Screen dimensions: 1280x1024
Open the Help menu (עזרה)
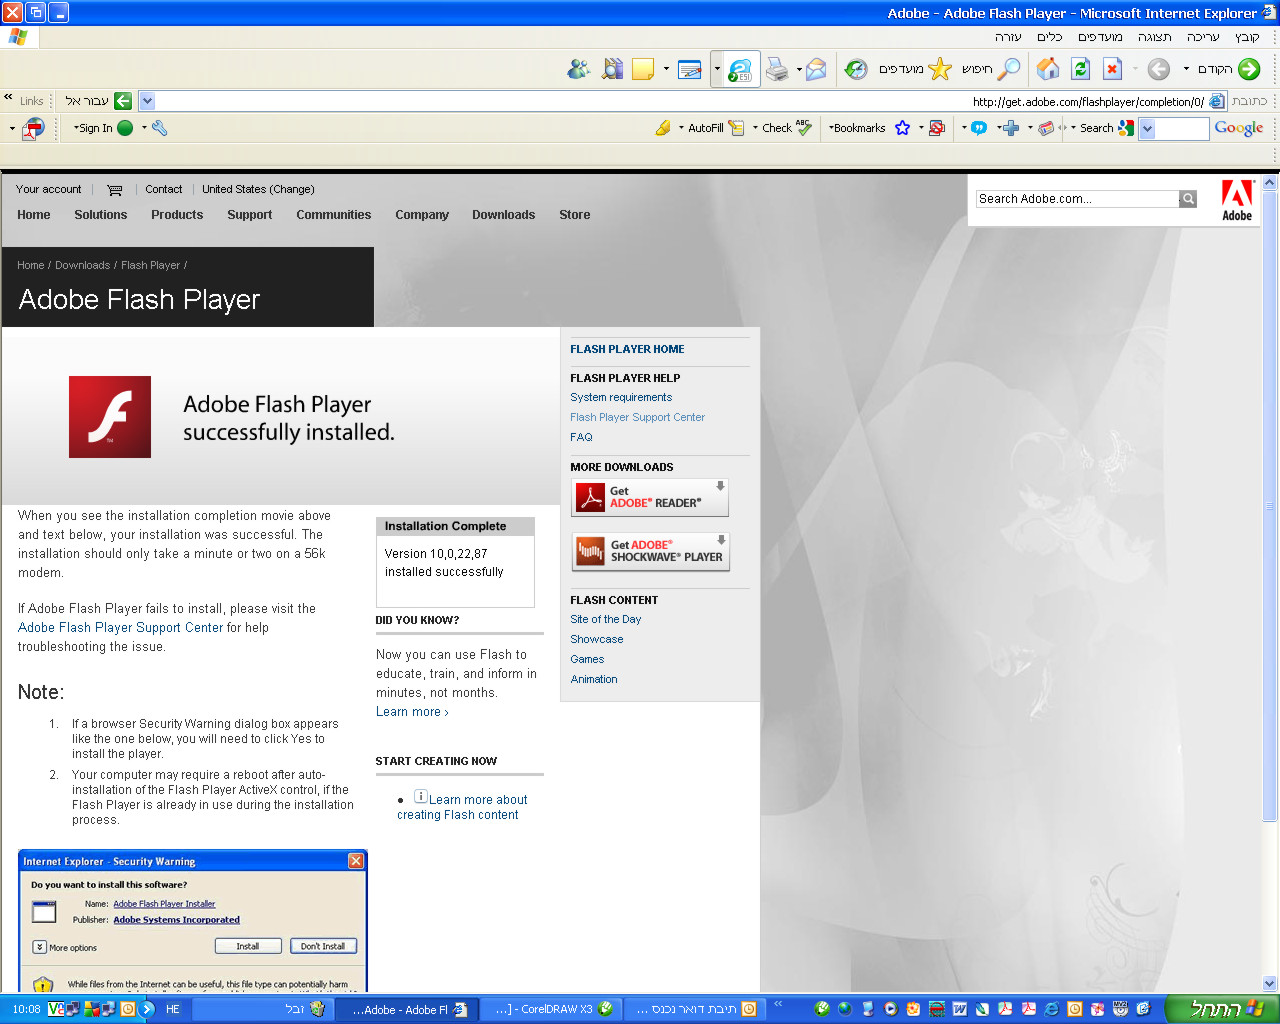click(x=1008, y=37)
